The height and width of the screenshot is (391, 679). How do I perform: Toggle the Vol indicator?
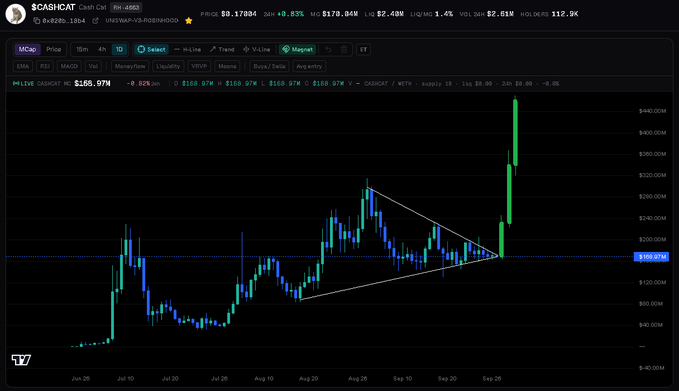93,66
